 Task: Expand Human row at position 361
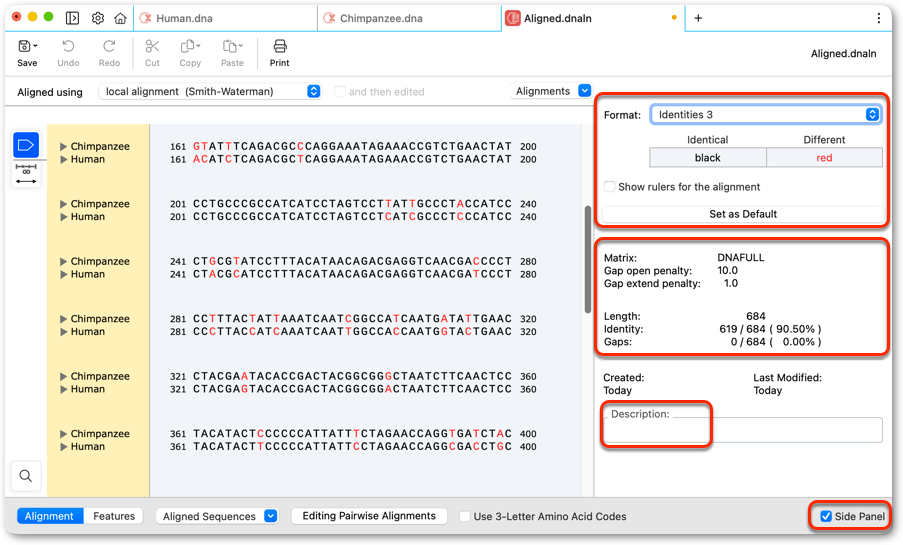coord(63,446)
